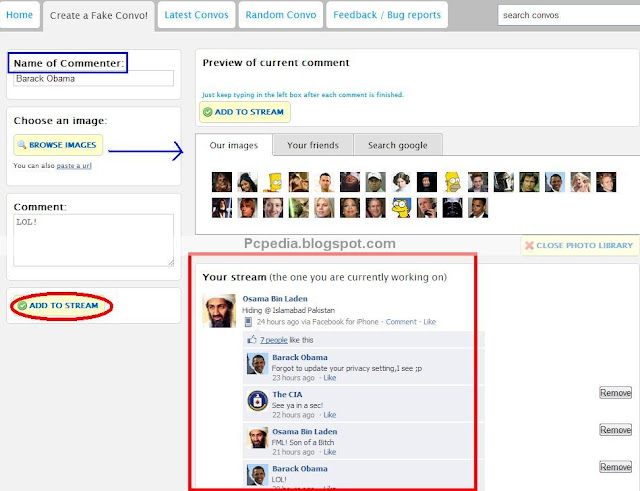Click the Preview of current comment heading
The width and height of the screenshot is (640, 491).
coord(276,62)
